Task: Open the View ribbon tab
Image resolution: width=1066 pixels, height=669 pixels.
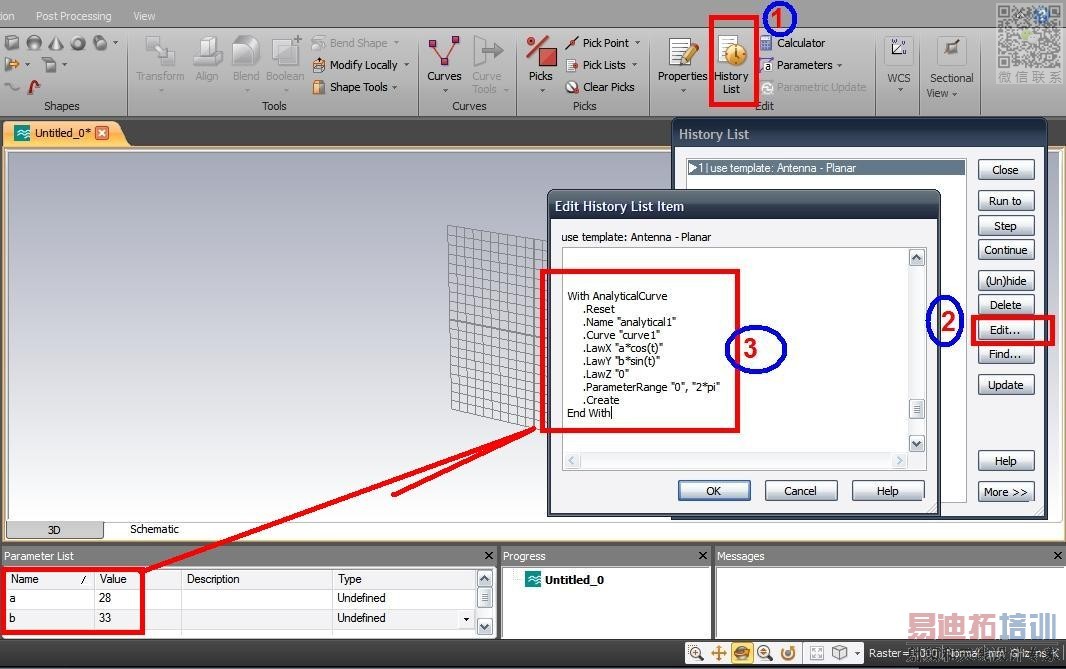Action: point(144,16)
